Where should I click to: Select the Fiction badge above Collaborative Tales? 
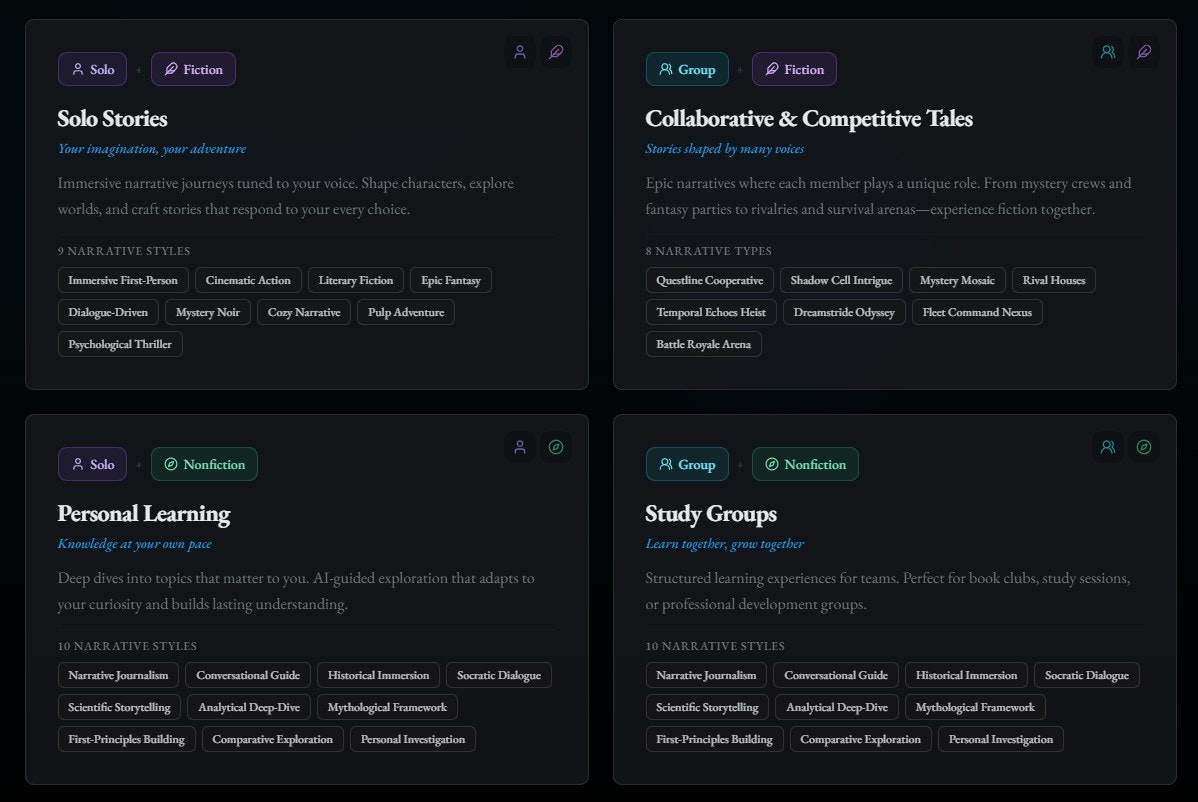794,69
